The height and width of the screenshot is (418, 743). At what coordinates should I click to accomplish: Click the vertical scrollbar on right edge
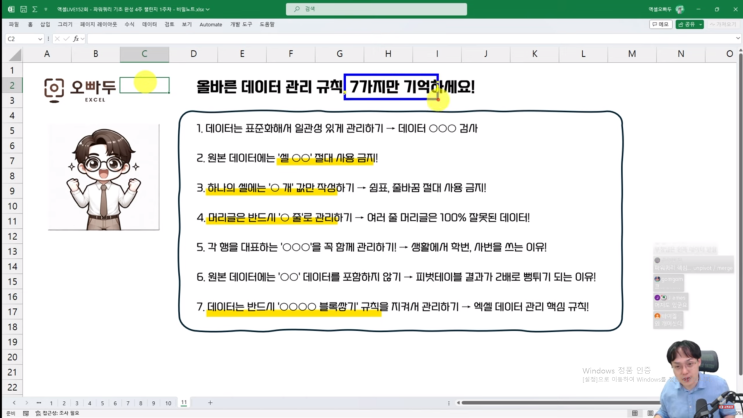pos(740,213)
